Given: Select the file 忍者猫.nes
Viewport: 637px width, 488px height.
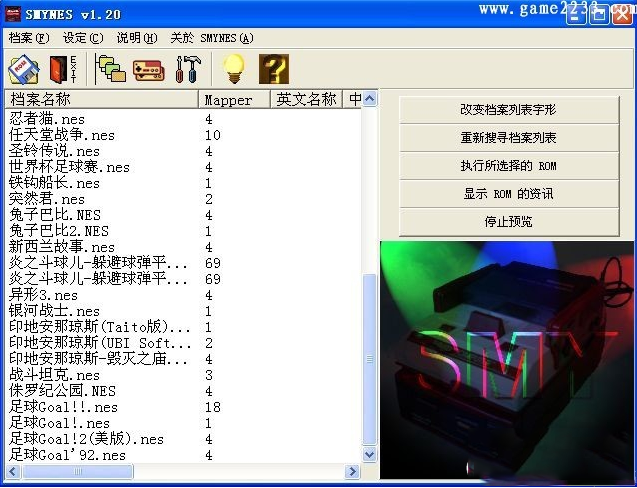Looking at the screenshot, I should pos(47,119).
